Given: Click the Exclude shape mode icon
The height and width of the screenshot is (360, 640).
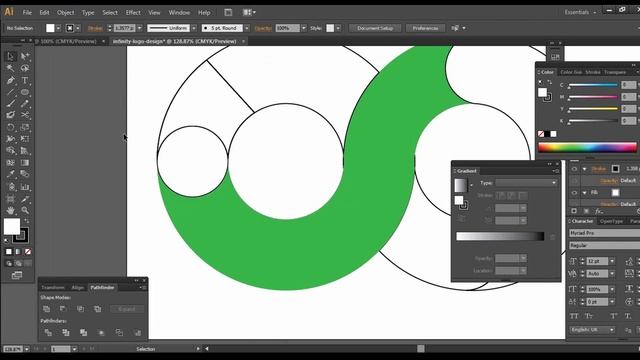Looking at the screenshot, I should (x=98, y=309).
